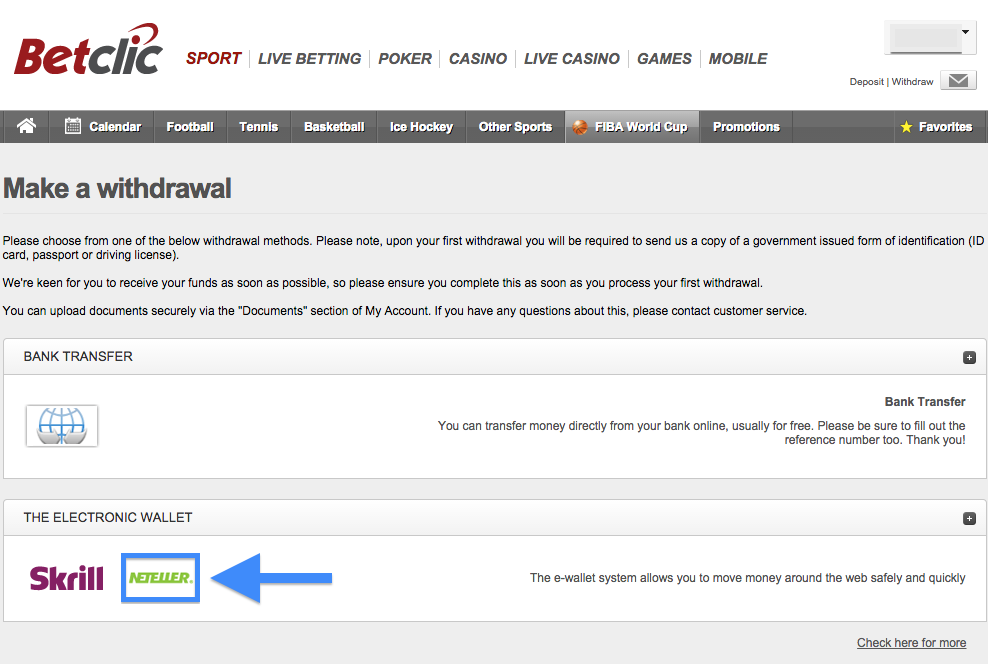Open the Favorites tab
This screenshot has height=664, width=988.
click(x=940, y=127)
